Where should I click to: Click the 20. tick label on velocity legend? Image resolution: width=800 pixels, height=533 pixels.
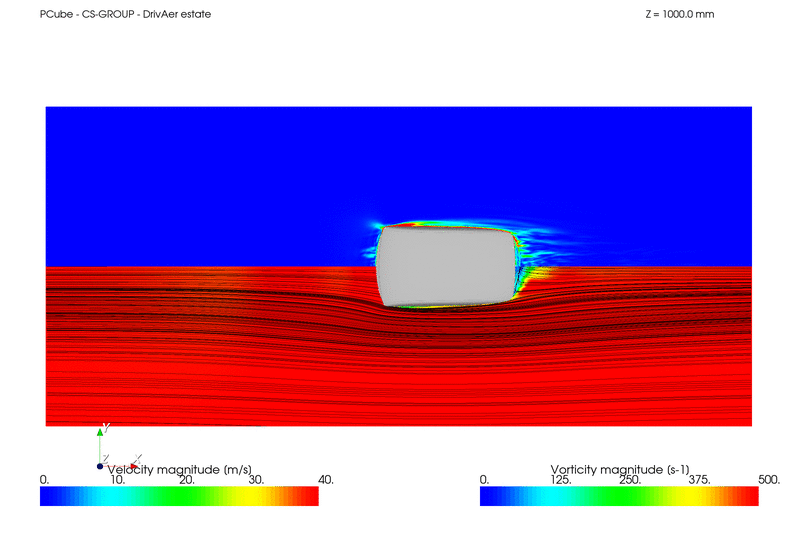click(184, 480)
